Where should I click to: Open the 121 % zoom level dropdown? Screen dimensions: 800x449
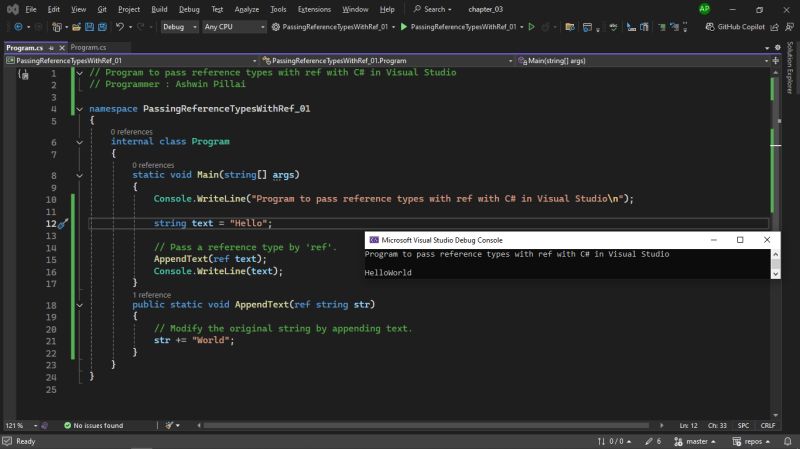[x=21, y=425]
